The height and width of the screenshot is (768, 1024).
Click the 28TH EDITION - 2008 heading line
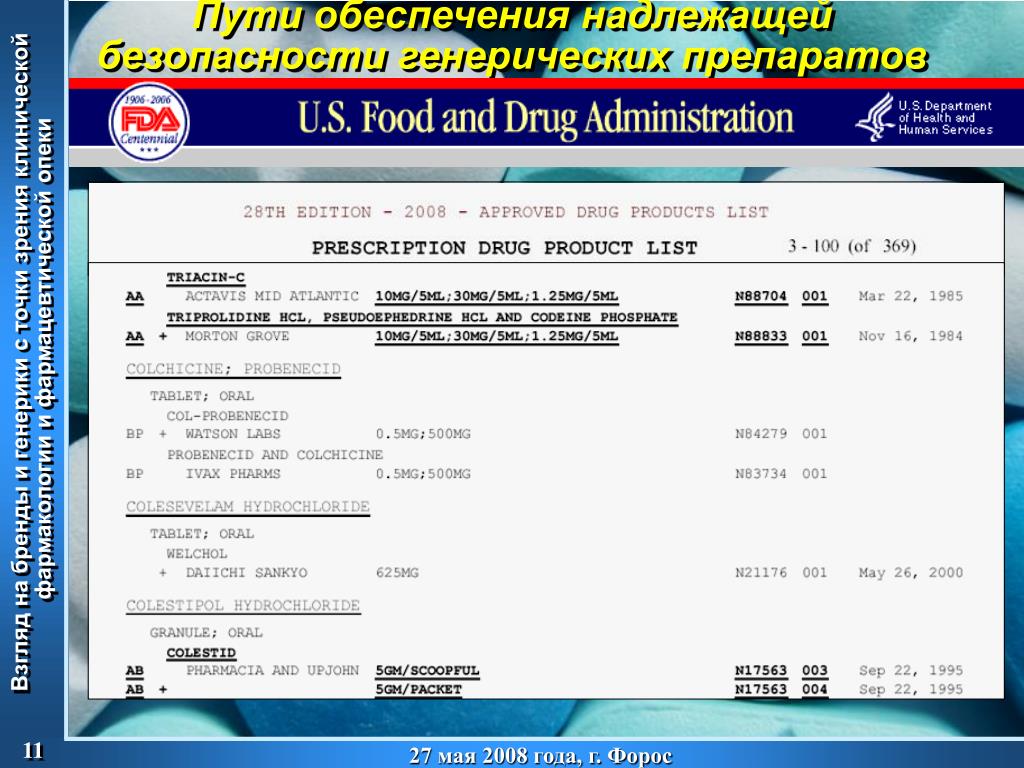[x=505, y=212]
